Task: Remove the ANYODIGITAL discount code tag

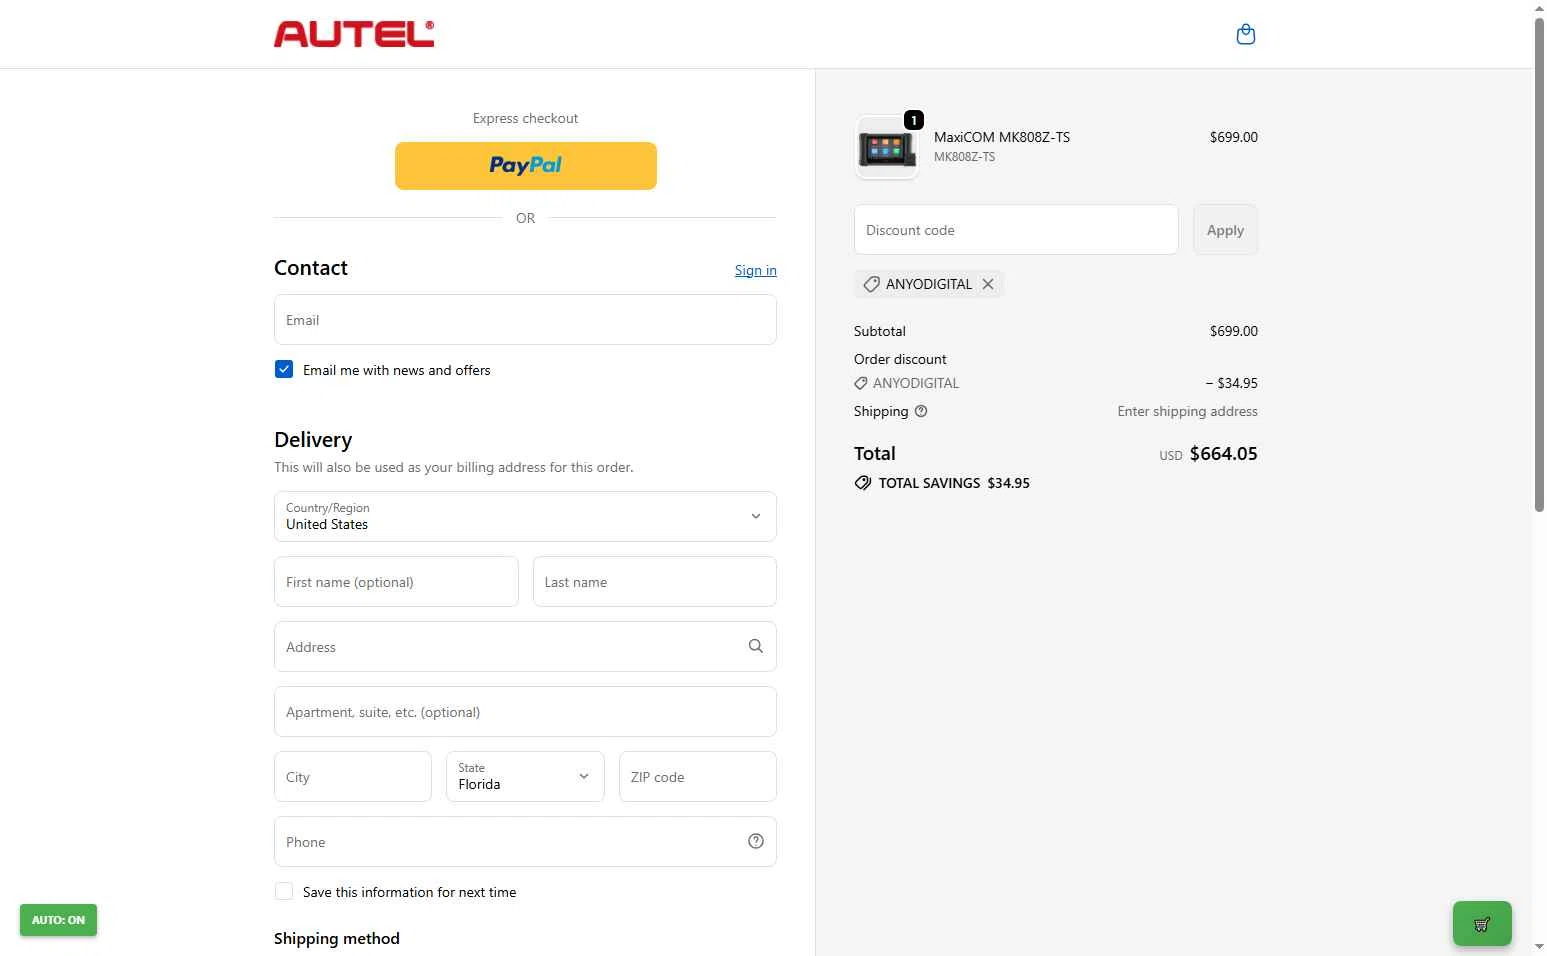Action: coord(988,284)
